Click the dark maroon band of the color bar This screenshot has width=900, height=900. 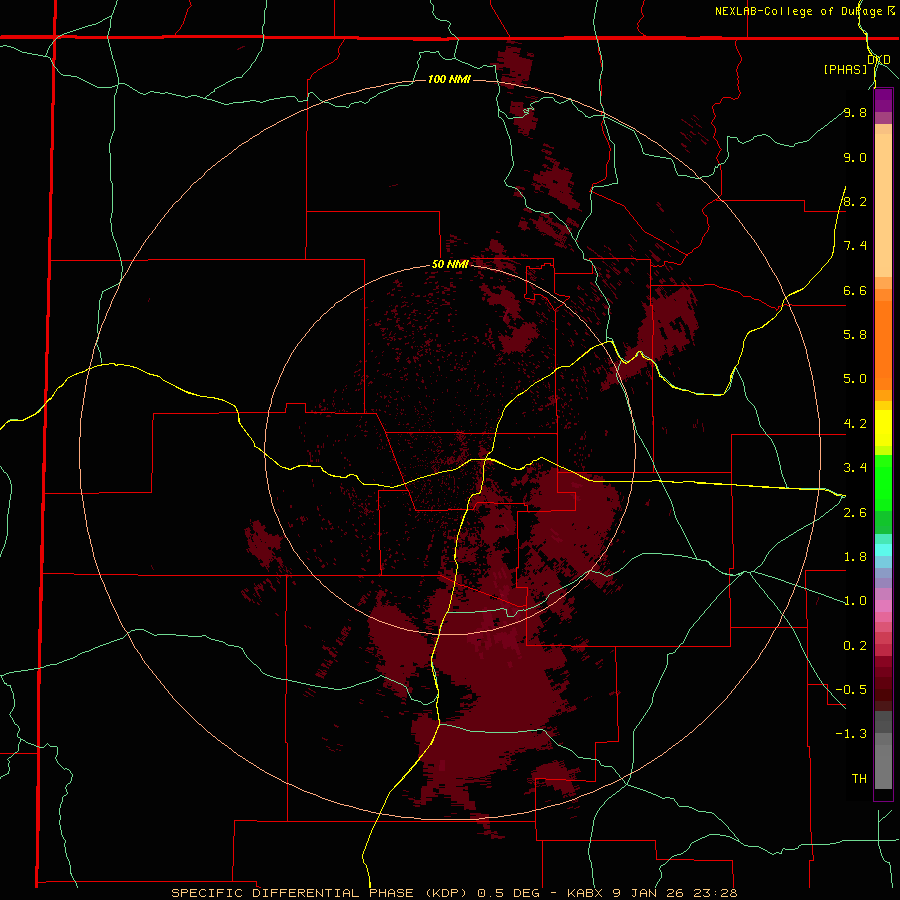coord(883,683)
